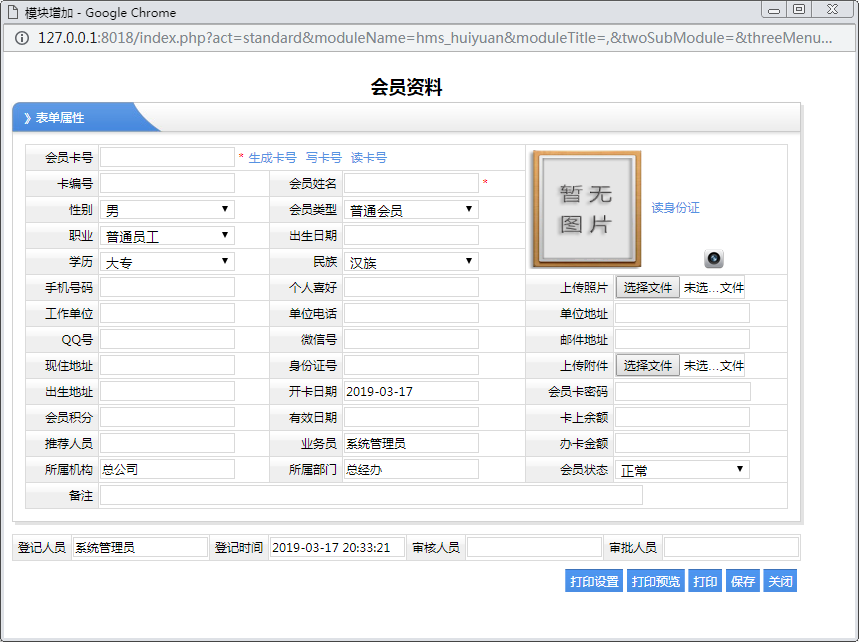Click the placeholder member photo thumbnail
This screenshot has width=859, height=642.
point(586,209)
